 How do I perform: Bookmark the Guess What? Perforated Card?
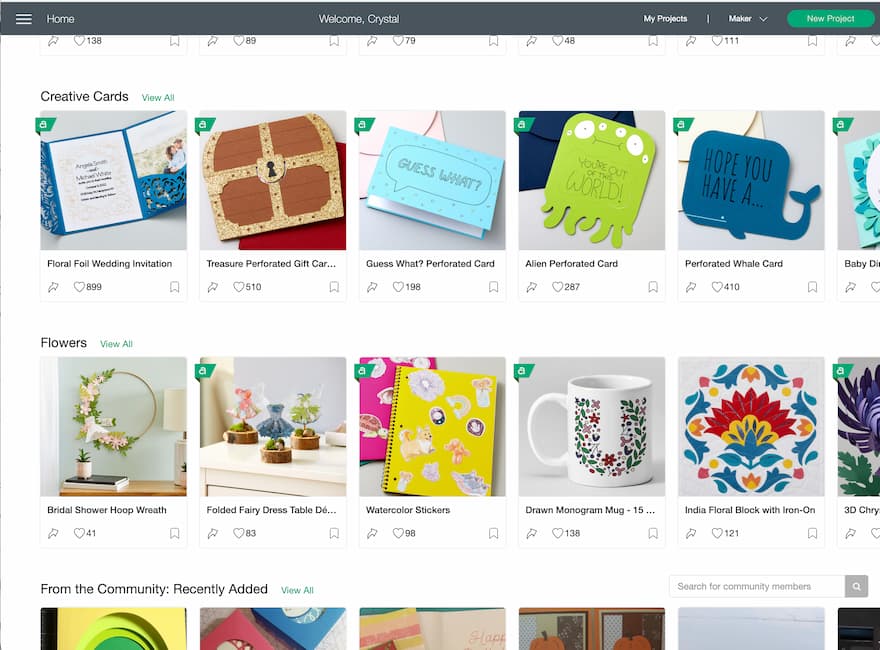(x=493, y=287)
